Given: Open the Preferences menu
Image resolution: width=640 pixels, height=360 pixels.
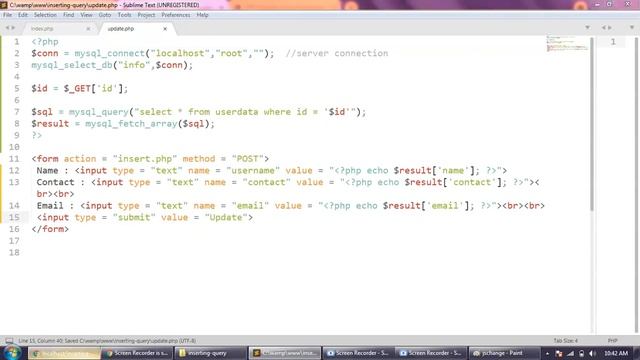Looking at the screenshot, I should pos(176,15).
